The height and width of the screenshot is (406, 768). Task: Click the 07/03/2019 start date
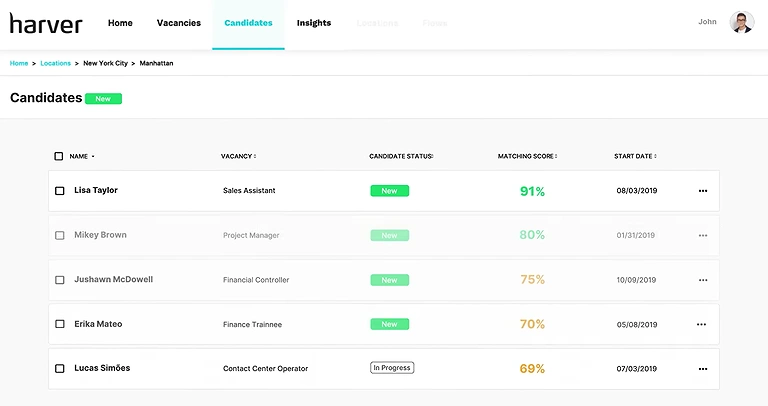(637, 369)
